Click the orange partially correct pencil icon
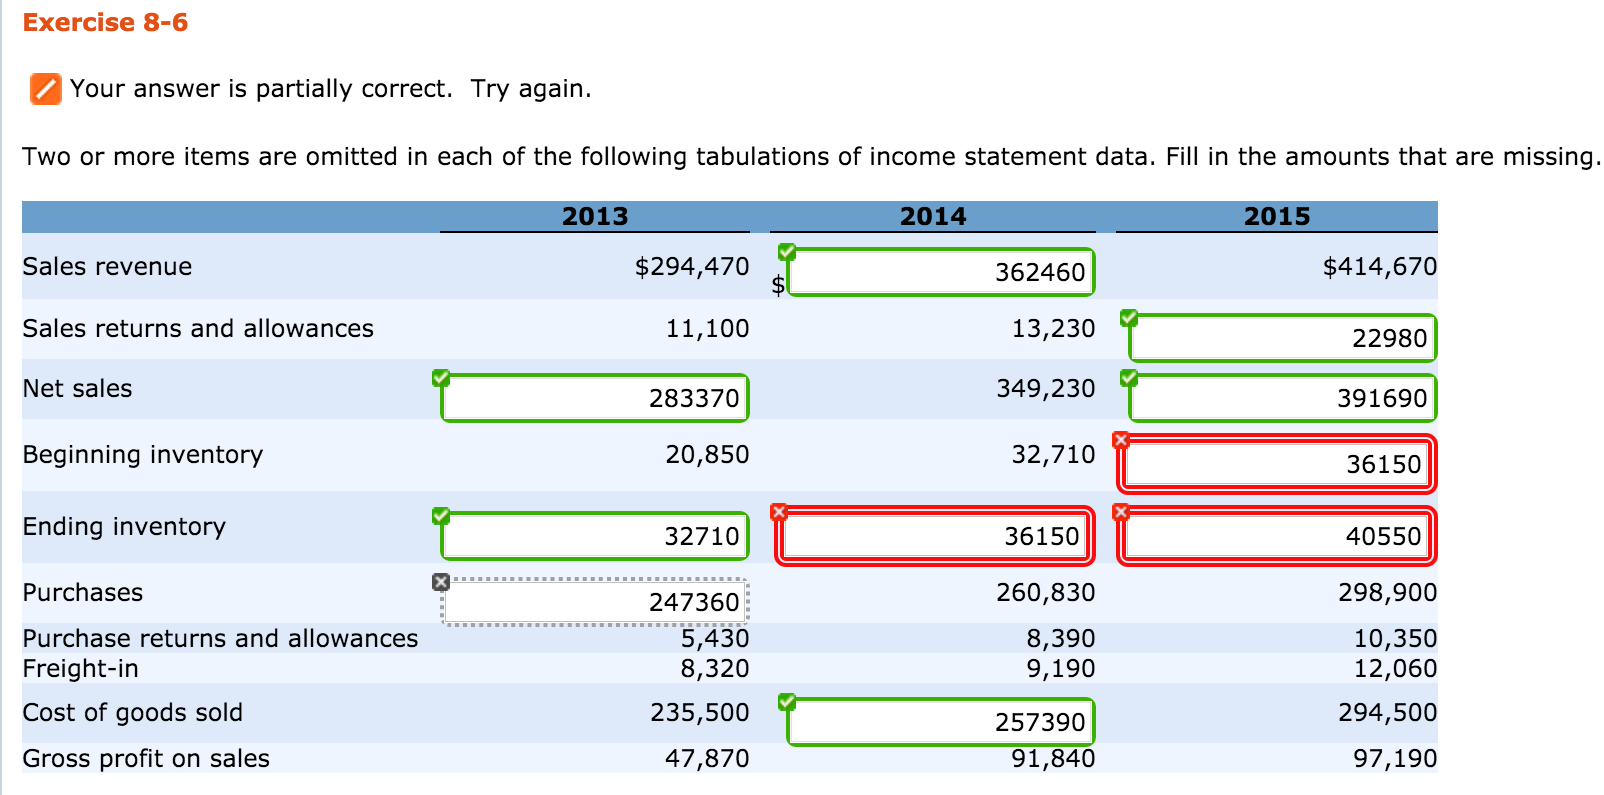The image size is (1604, 795). pos(45,89)
